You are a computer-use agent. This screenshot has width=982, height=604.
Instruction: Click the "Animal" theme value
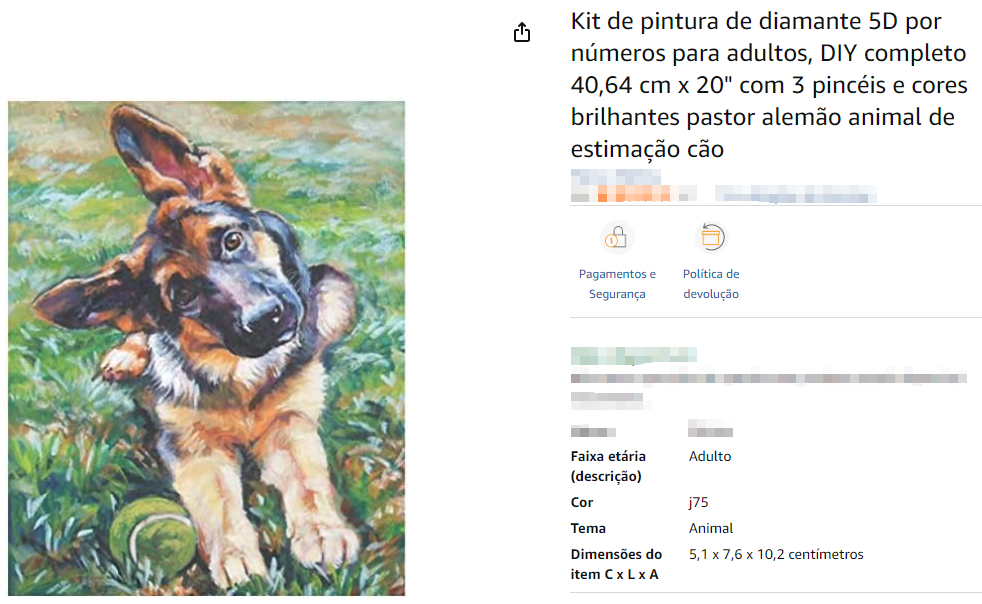point(711,528)
